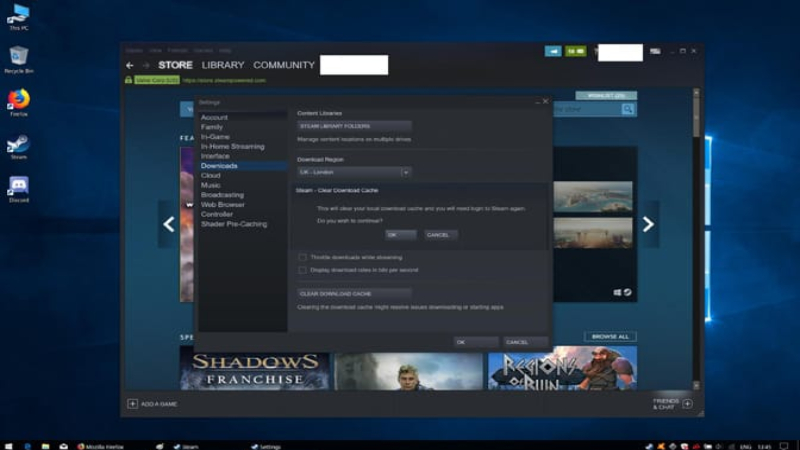Confirm clearing download cache with OK

(x=401, y=235)
